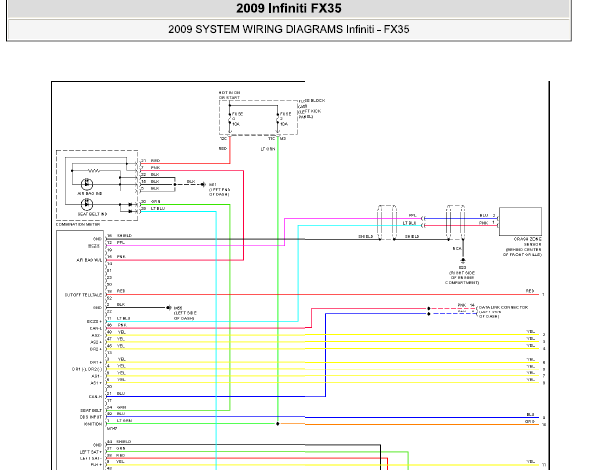600x470 pixels.
Task: Click the "SEAT BELT" pin label
Action: [91, 410]
